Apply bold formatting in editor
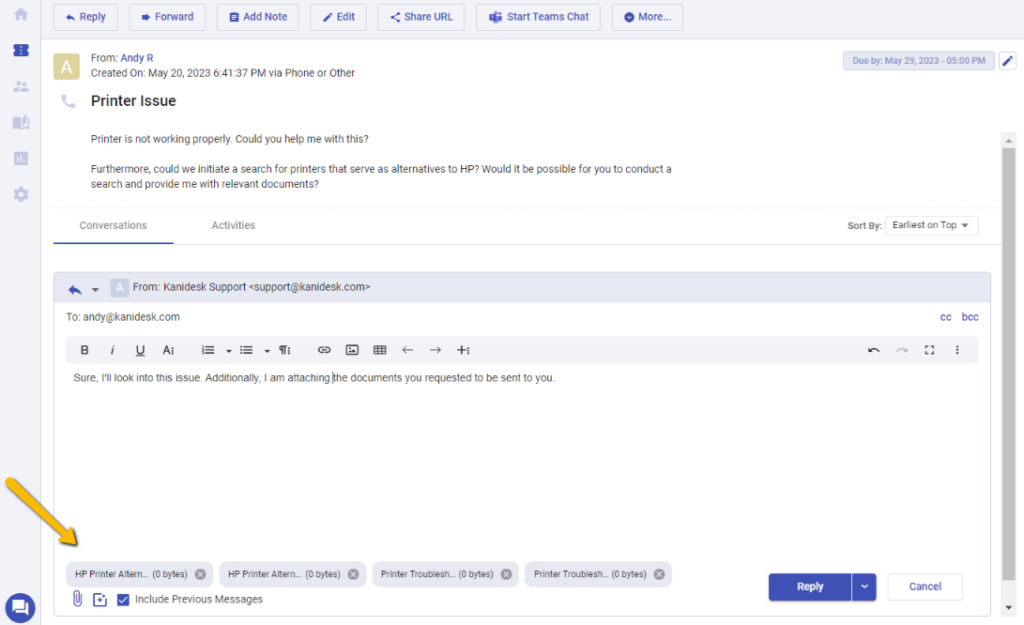Viewport: 1024px width, 625px height. 84,350
